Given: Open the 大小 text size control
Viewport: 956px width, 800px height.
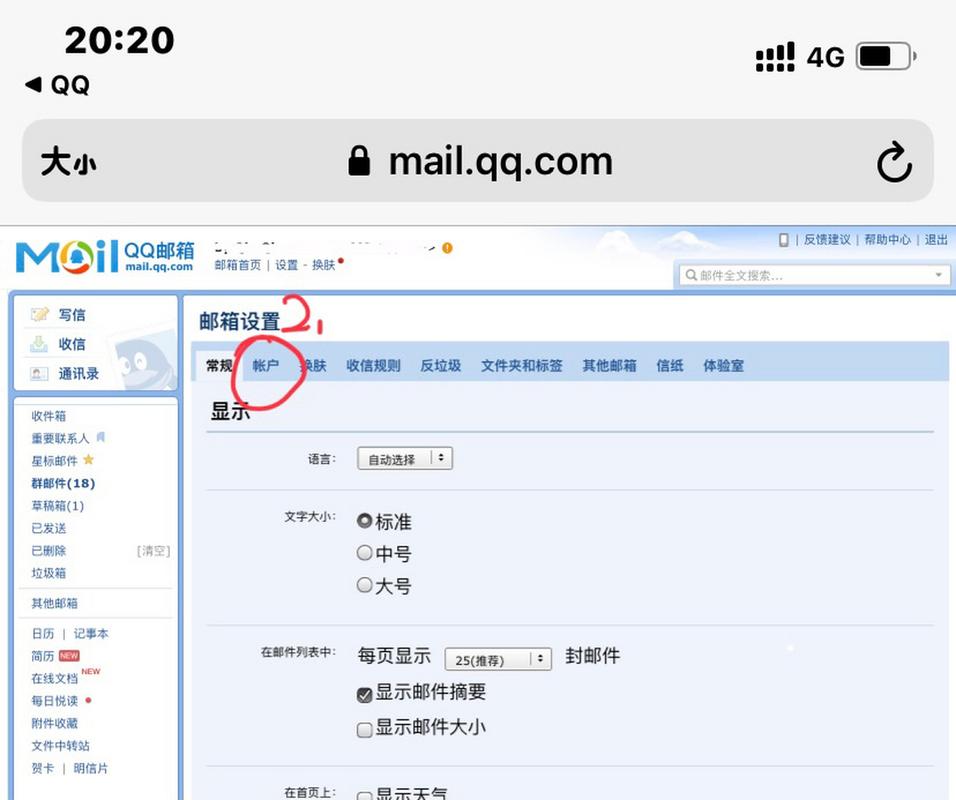Looking at the screenshot, I should (68, 162).
